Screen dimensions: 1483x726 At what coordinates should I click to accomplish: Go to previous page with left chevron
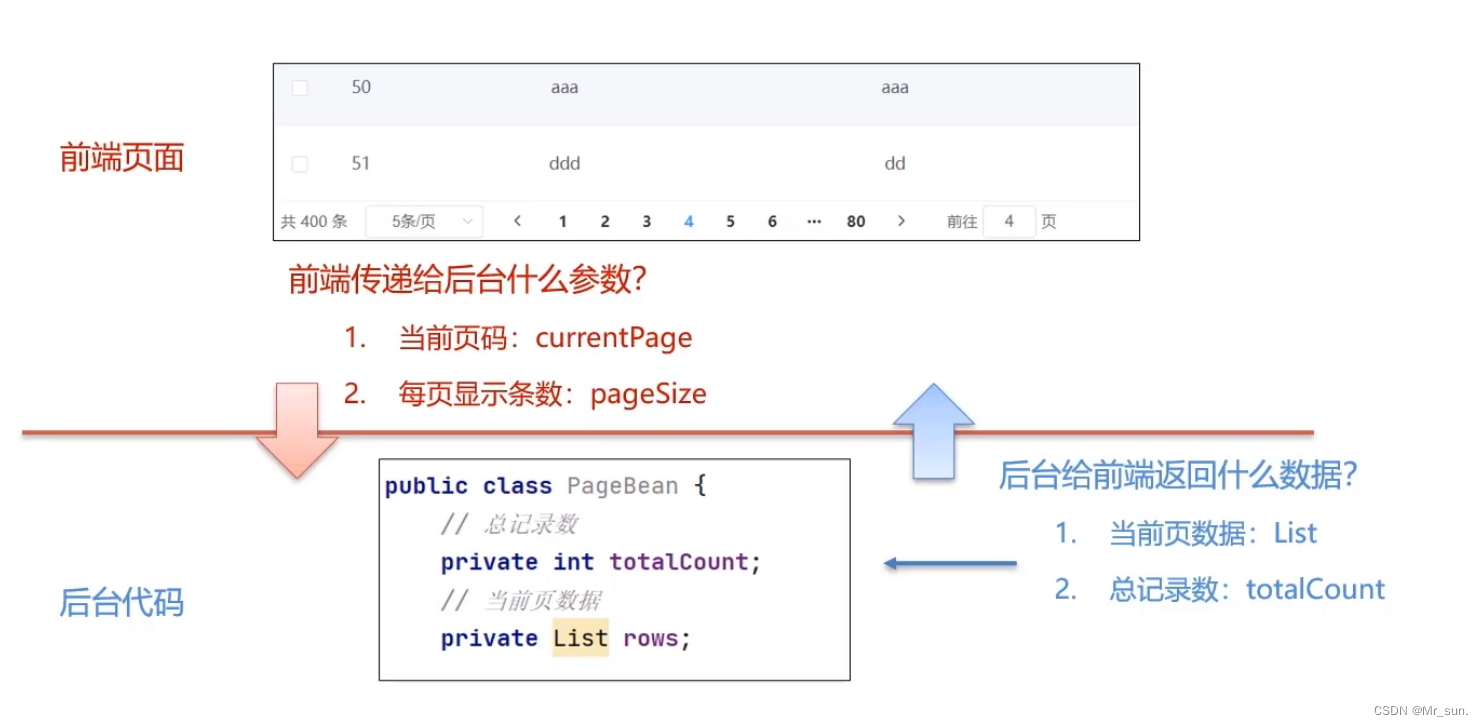point(517,221)
